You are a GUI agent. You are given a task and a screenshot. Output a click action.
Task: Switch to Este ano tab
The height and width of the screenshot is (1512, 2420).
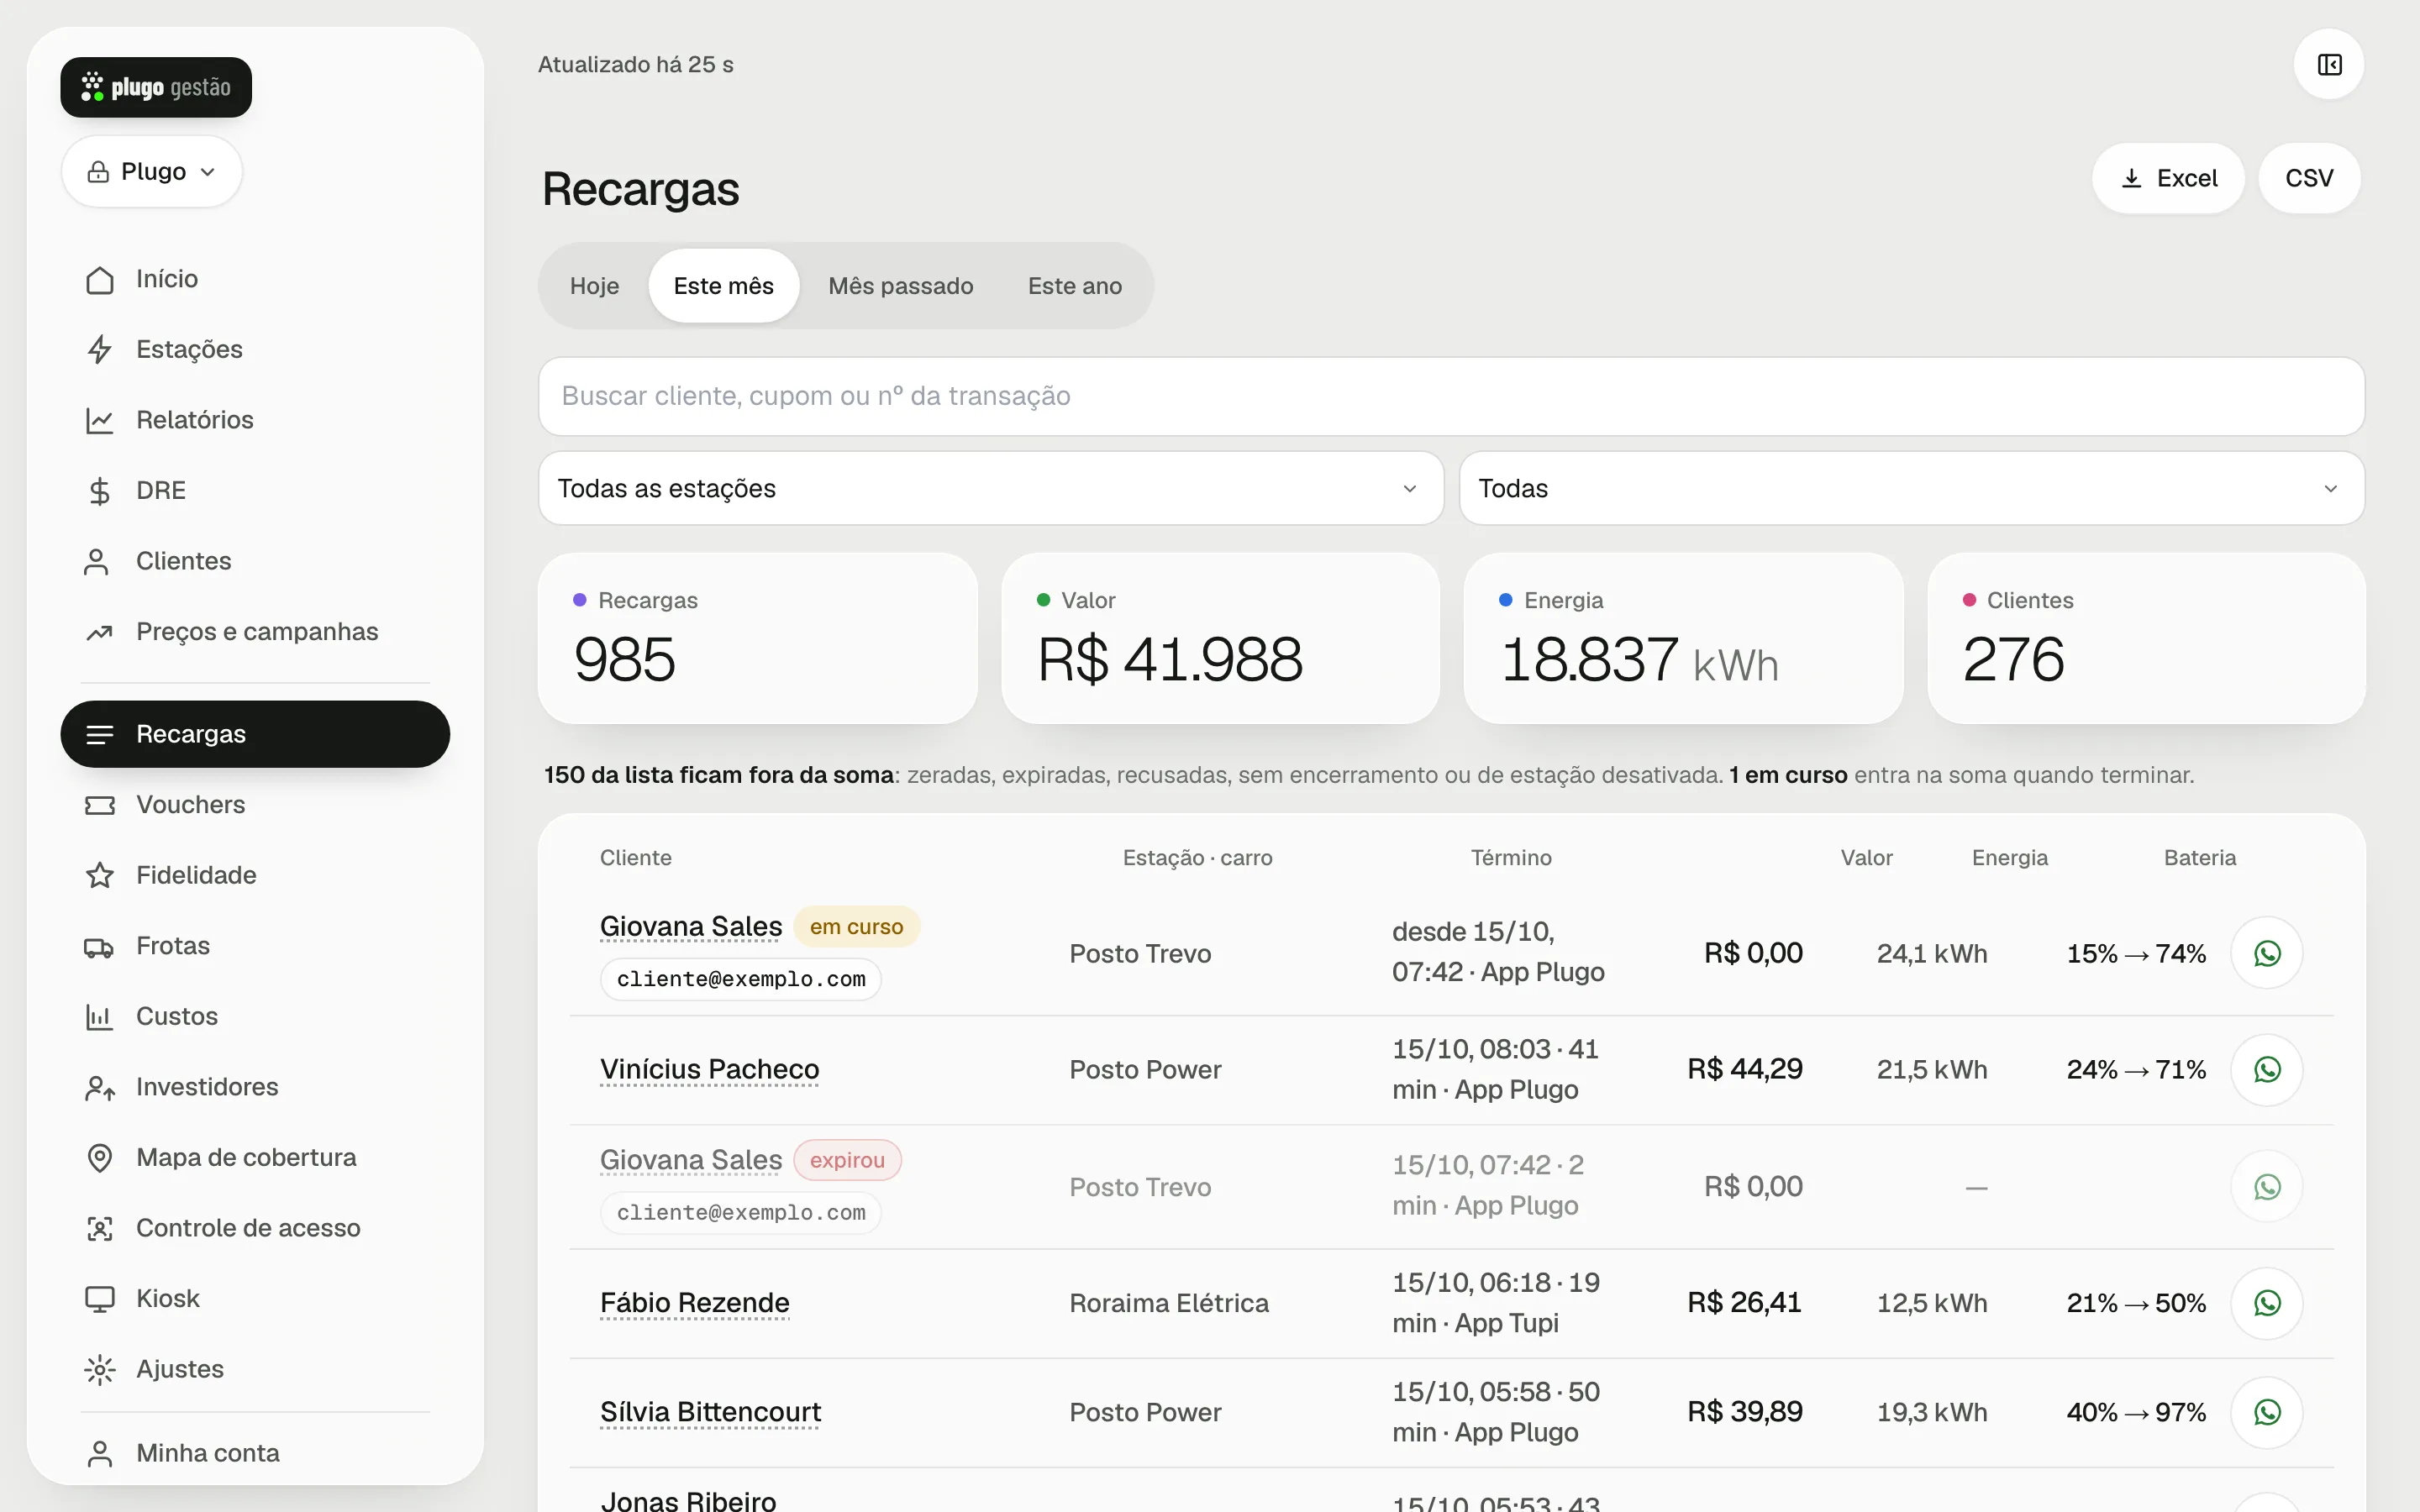pos(1074,286)
